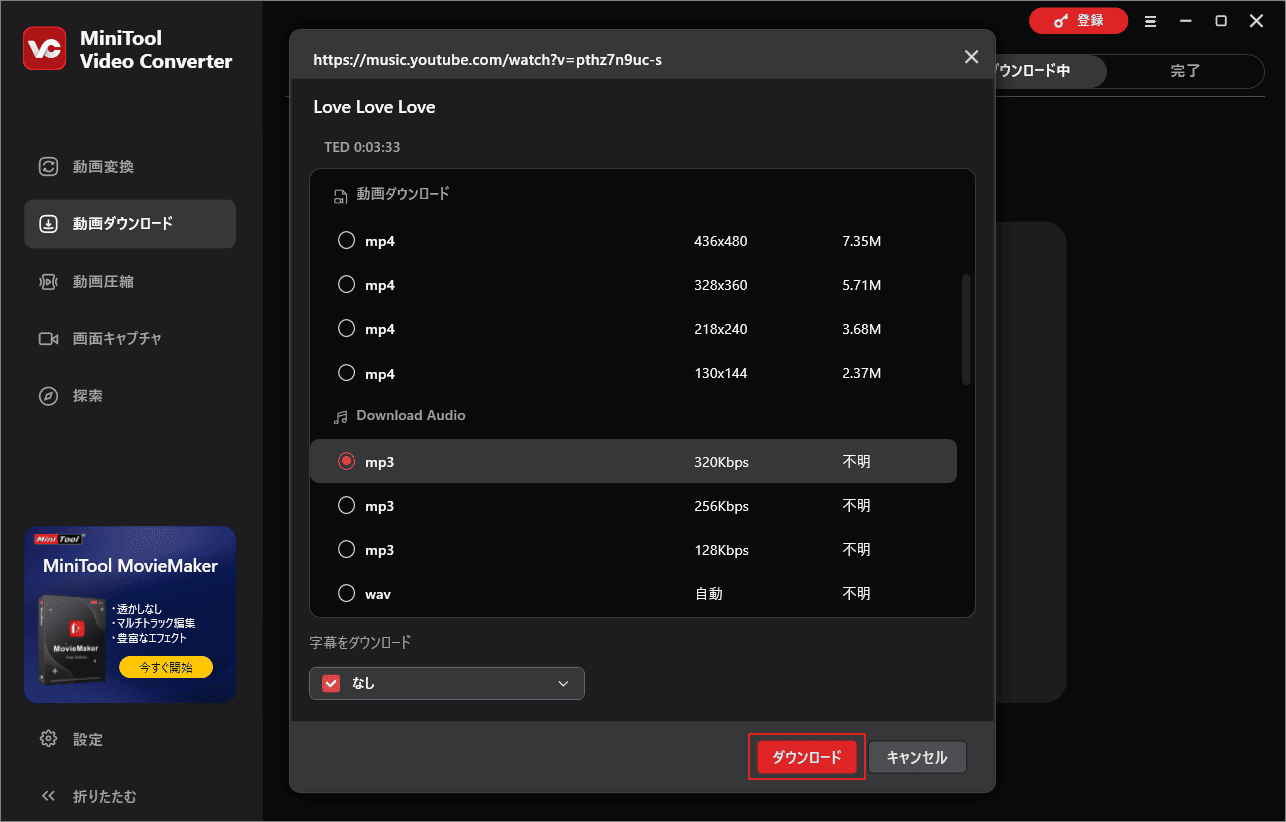Click the 動画ダウンロード section video icon
The width and height of the screenshot is (1286, 822).
341,195
